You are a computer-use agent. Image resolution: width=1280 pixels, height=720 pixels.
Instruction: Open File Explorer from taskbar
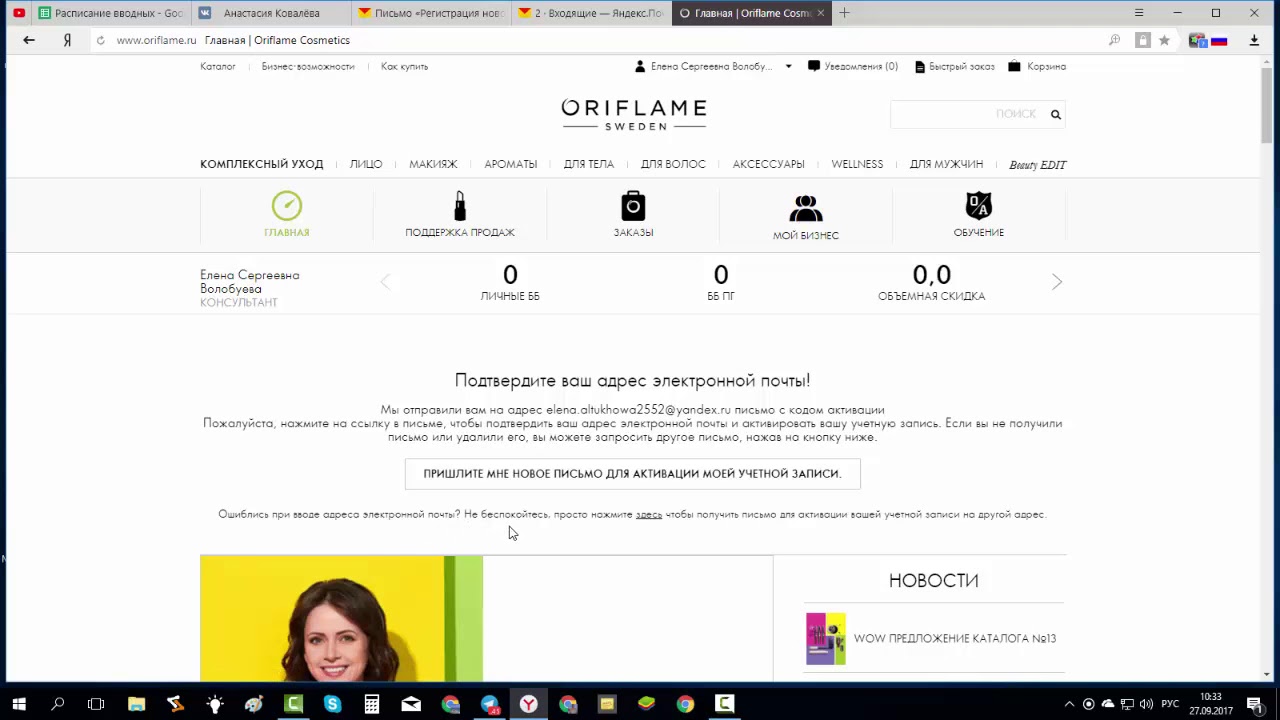(x=136, y=704)
